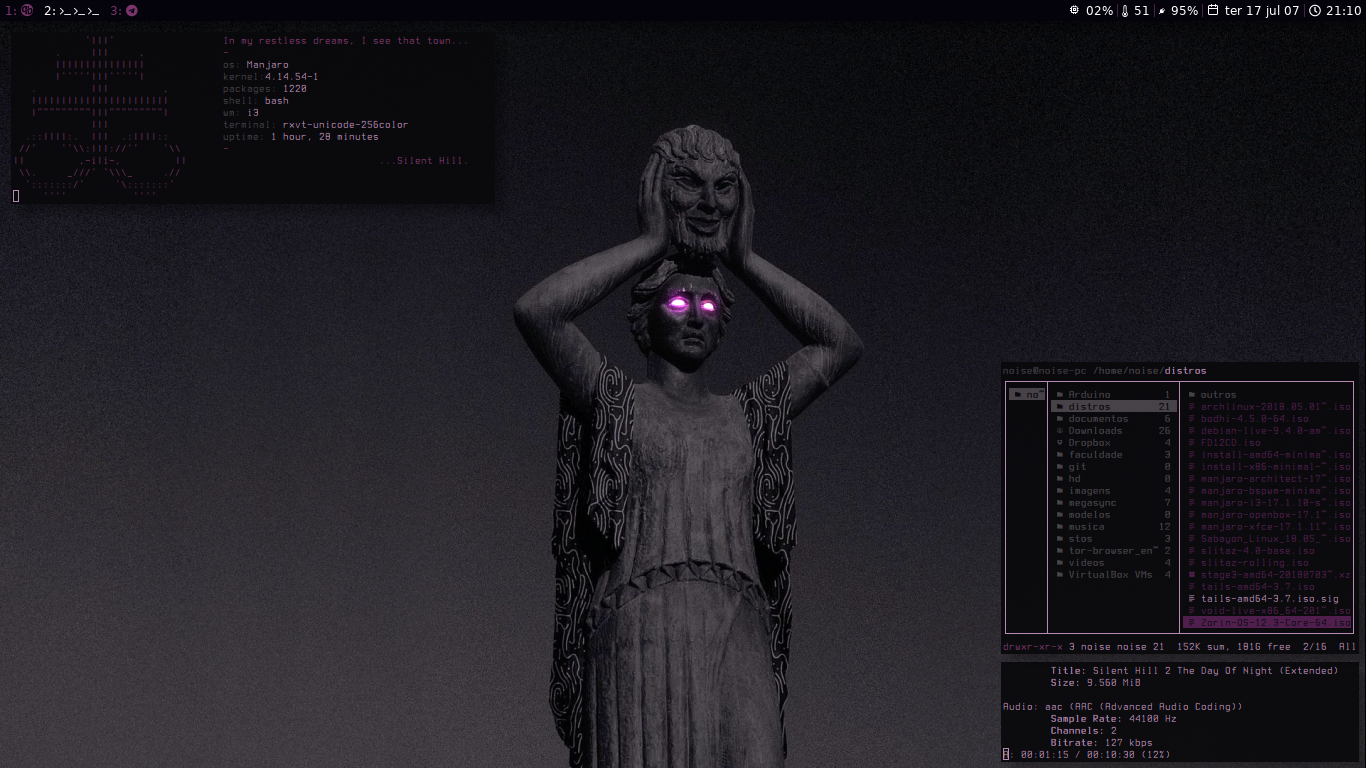Select the manjaro-bspwm-minima iso file
This screenshot has height=768, width=1366.
1268,491
